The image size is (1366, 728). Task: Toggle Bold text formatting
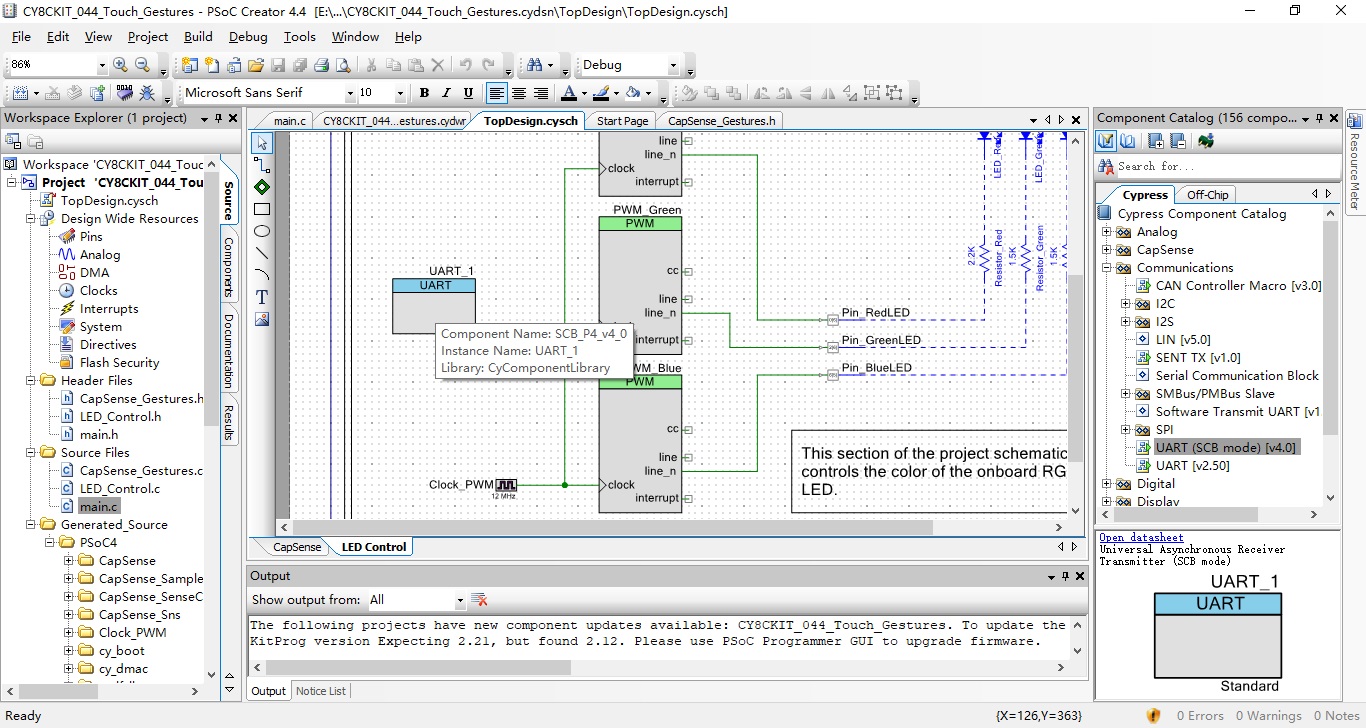pyautogui.click(x=424, y=93)
